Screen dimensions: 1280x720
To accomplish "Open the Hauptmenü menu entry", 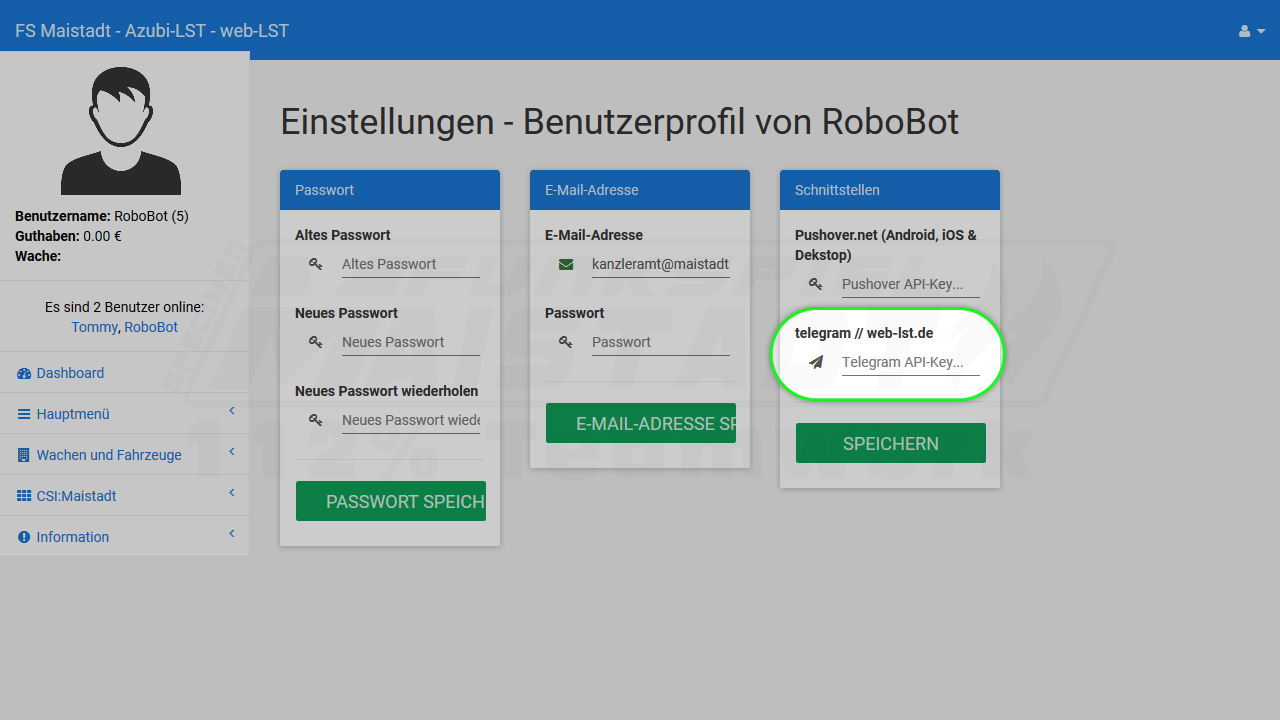I will point(124,414).
